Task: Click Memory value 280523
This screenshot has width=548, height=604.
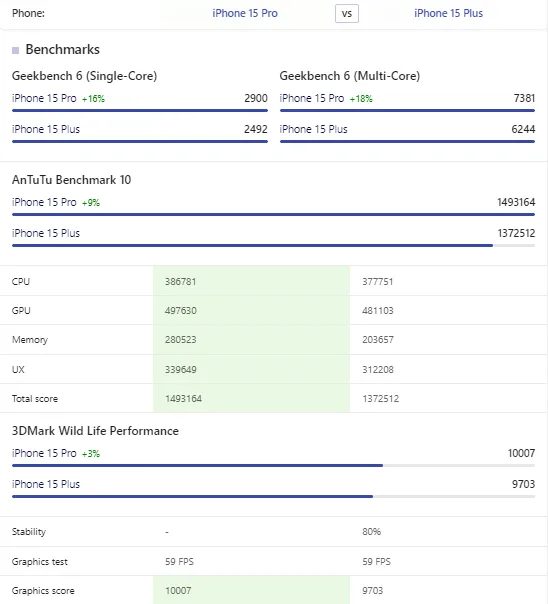Action: click(x=181, y=340)
